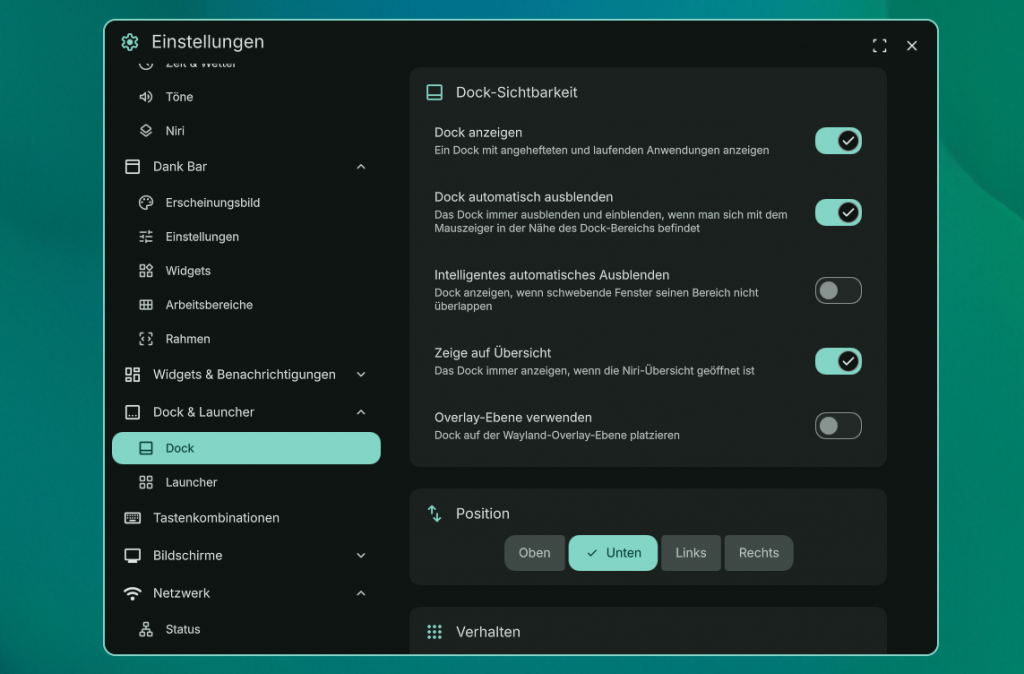Click the sliders icon beside the Dank Bar Einstellungen entry
1024x674 pixels.
coord(146,236)
